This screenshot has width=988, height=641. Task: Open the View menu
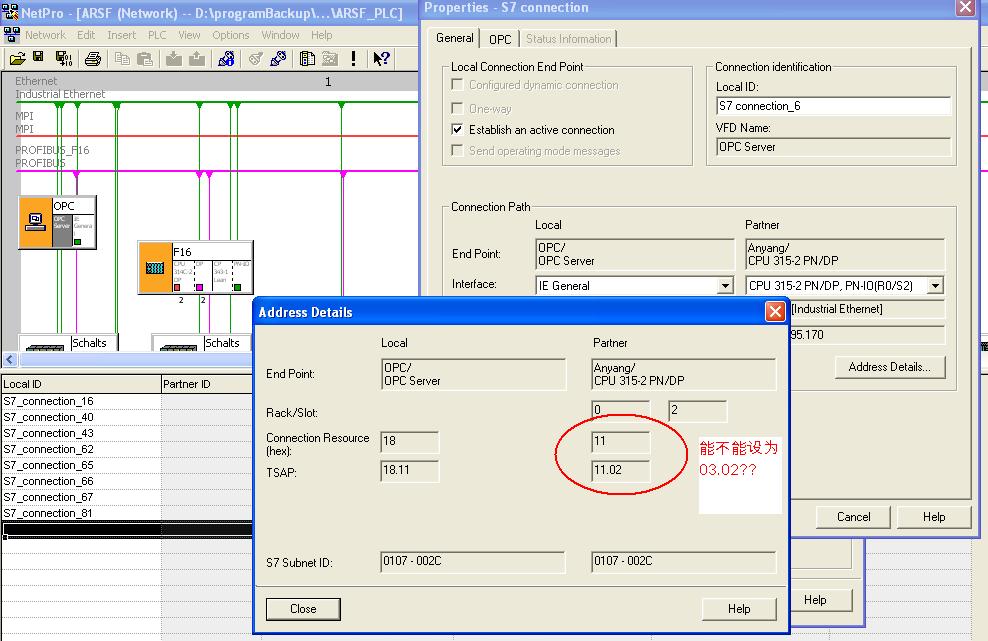(189, 35)
